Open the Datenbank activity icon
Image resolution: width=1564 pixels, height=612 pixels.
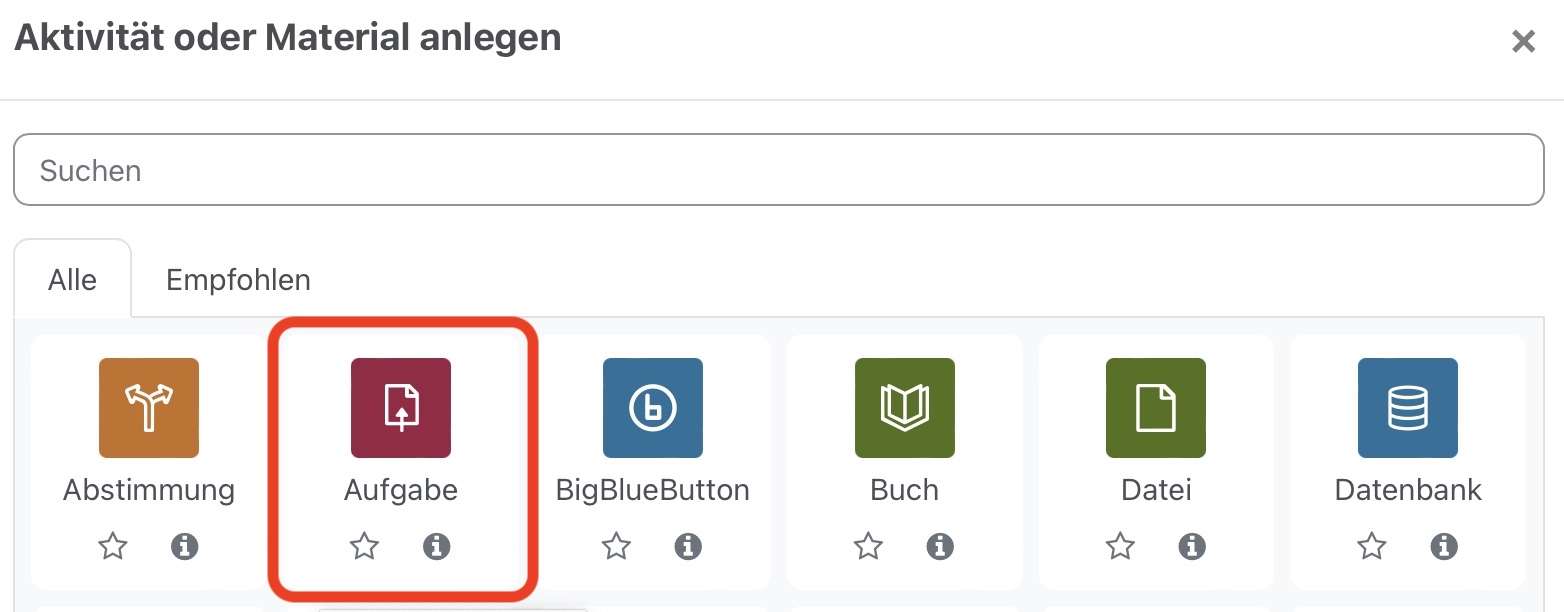point(1407,408)
